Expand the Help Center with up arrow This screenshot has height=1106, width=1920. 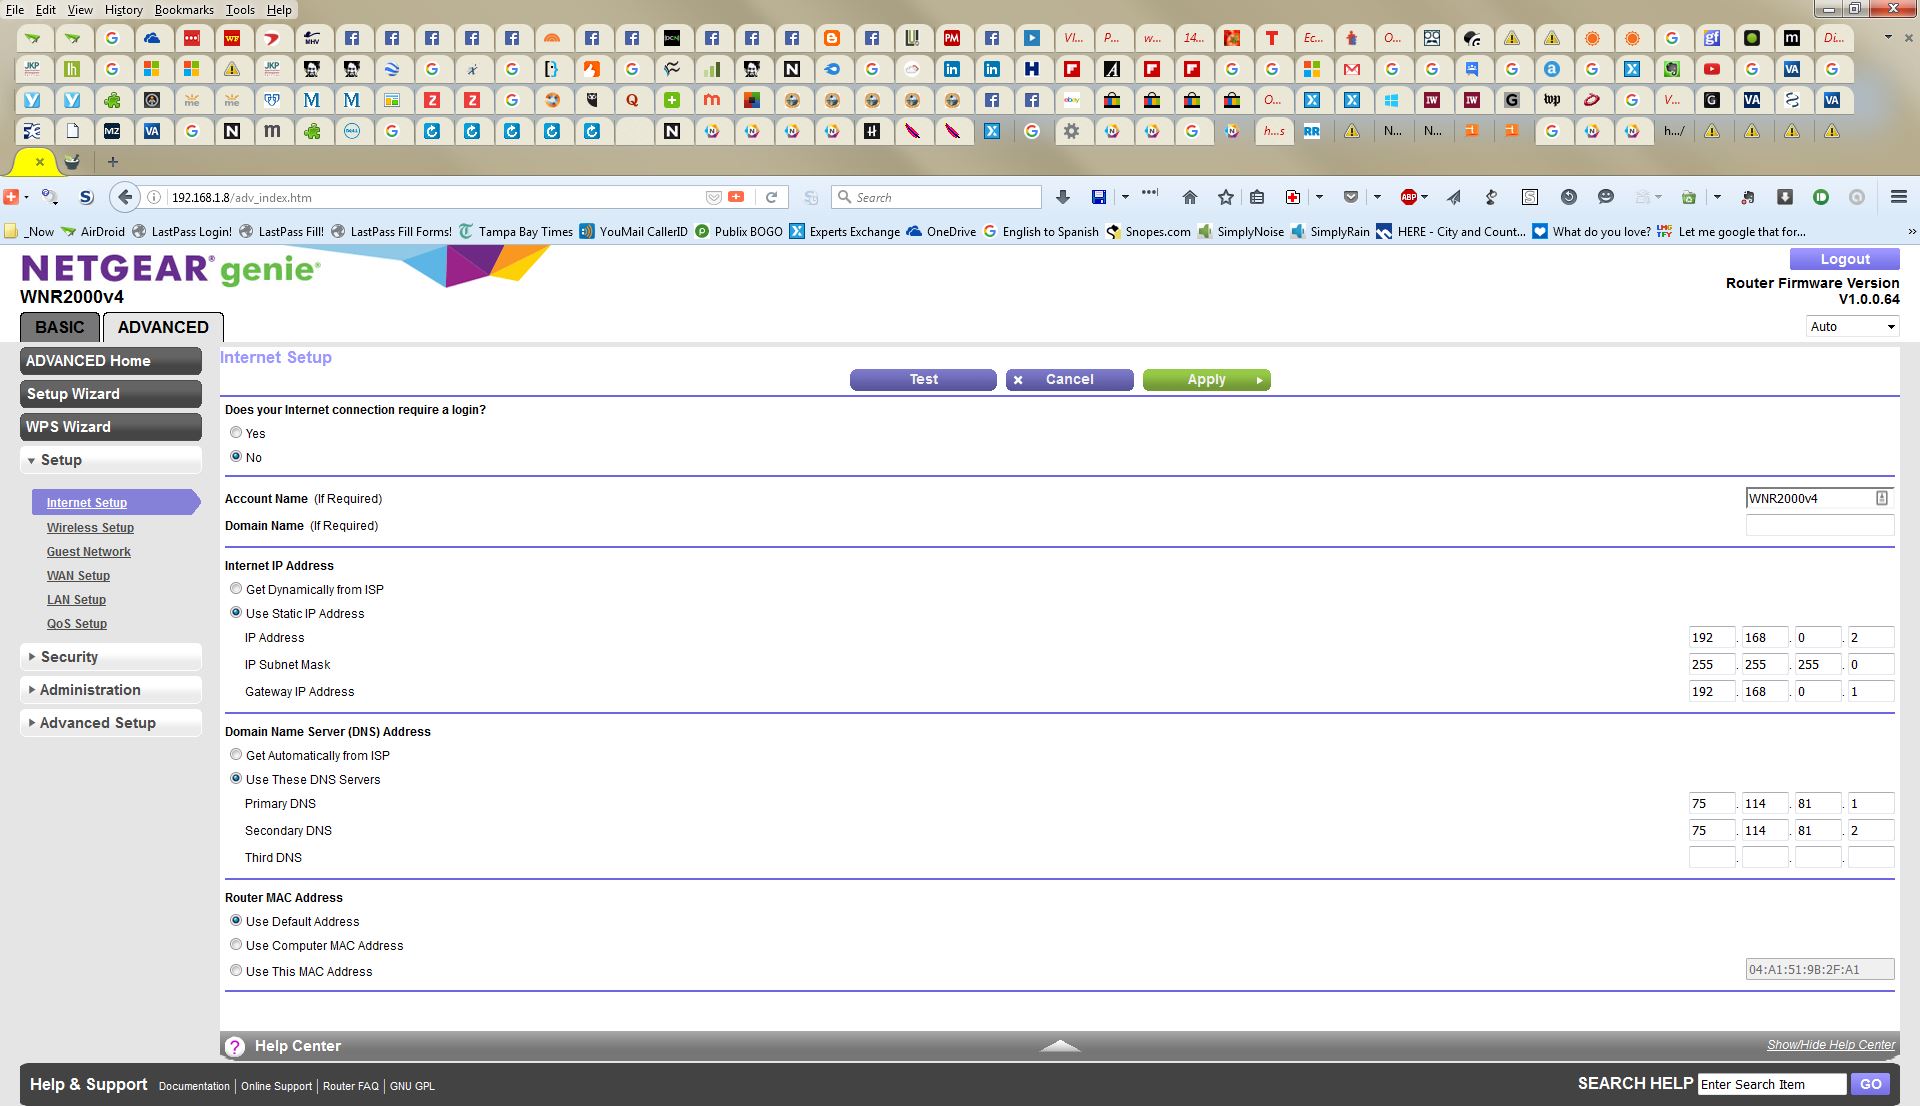[x=1060, y=1046]
